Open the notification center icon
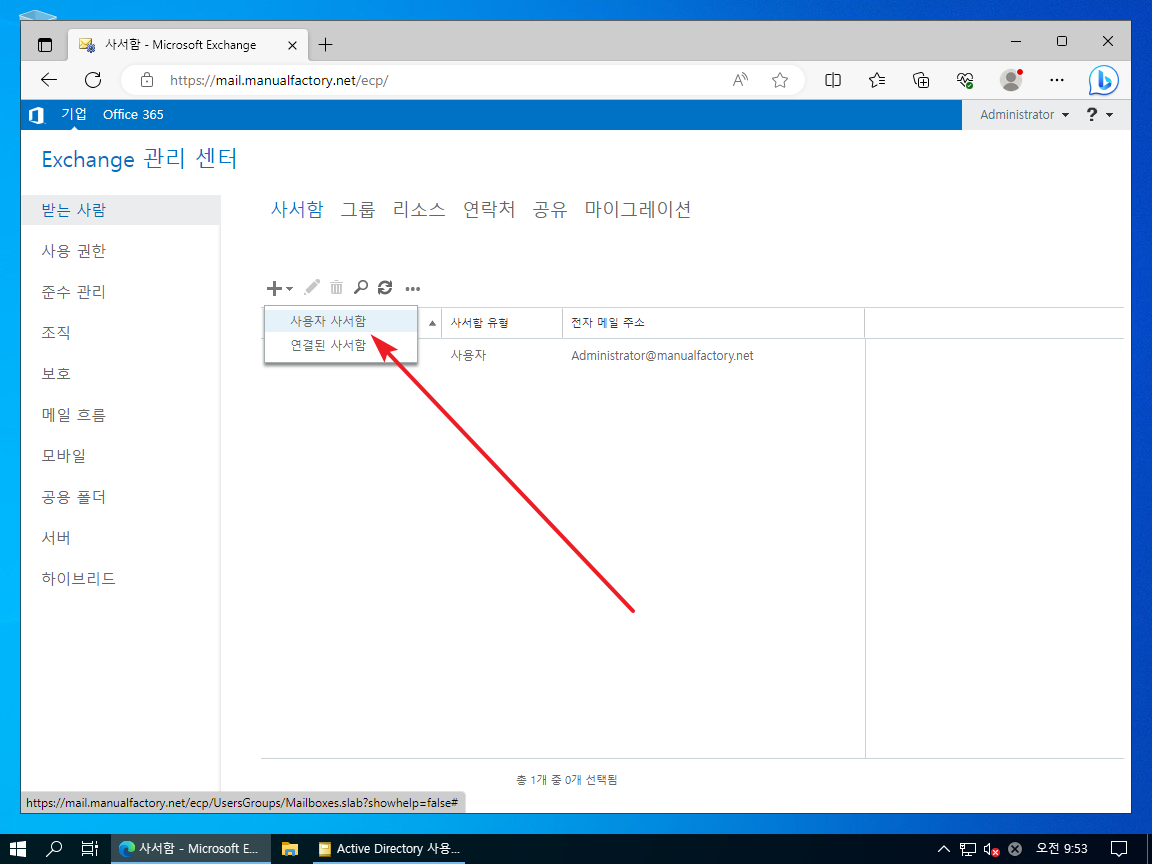 (1119, 849)
